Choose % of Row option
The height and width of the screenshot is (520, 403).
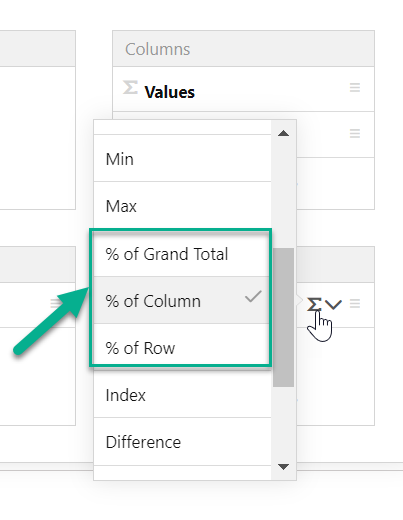pos(183,348)
